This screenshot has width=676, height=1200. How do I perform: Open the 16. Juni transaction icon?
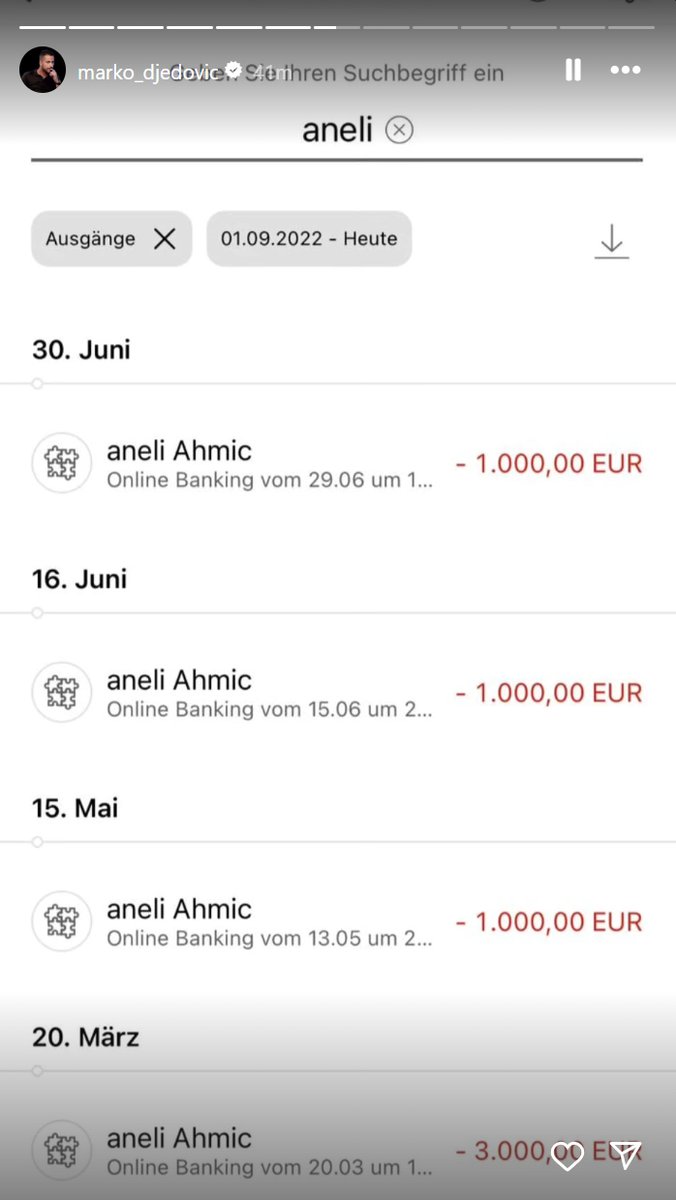pyautogui.click(x=62, y=692)
